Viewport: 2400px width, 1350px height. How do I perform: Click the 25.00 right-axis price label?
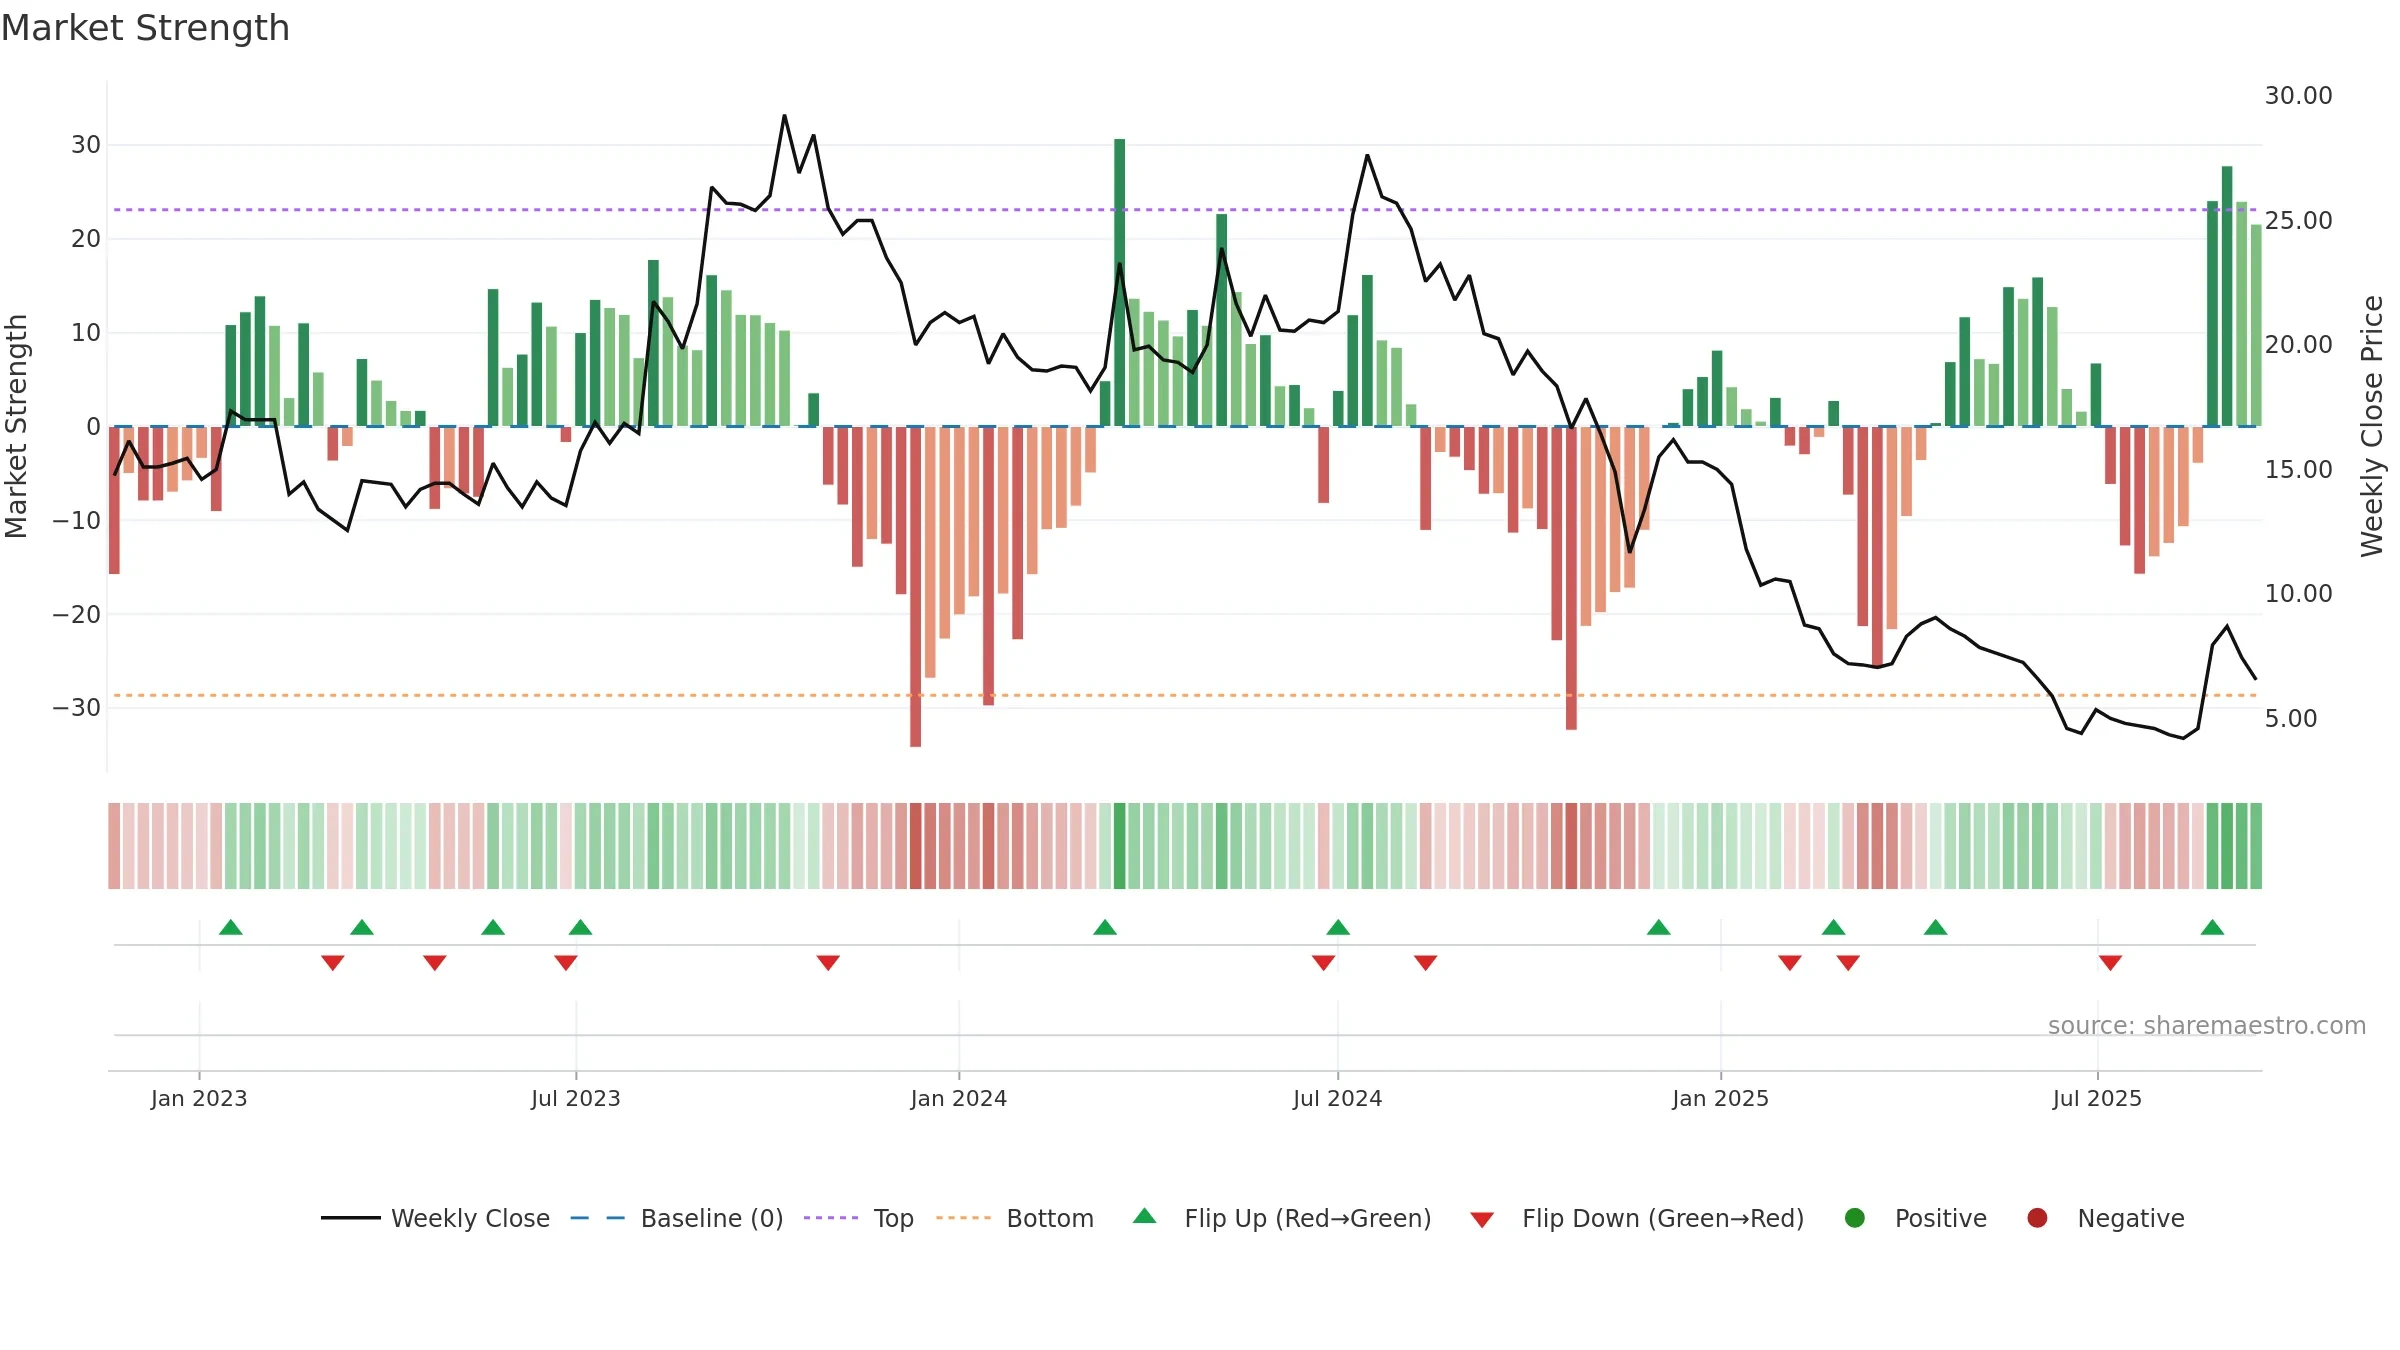tap(2298, 220)
